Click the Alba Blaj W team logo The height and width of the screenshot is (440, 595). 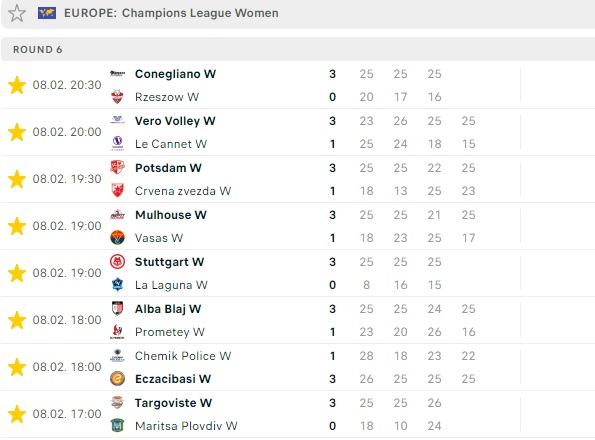coord(117,309)
